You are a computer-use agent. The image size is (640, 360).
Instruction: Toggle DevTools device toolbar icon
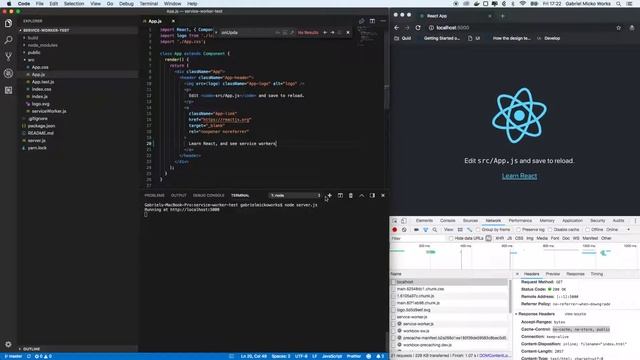(x=403, y=221)
